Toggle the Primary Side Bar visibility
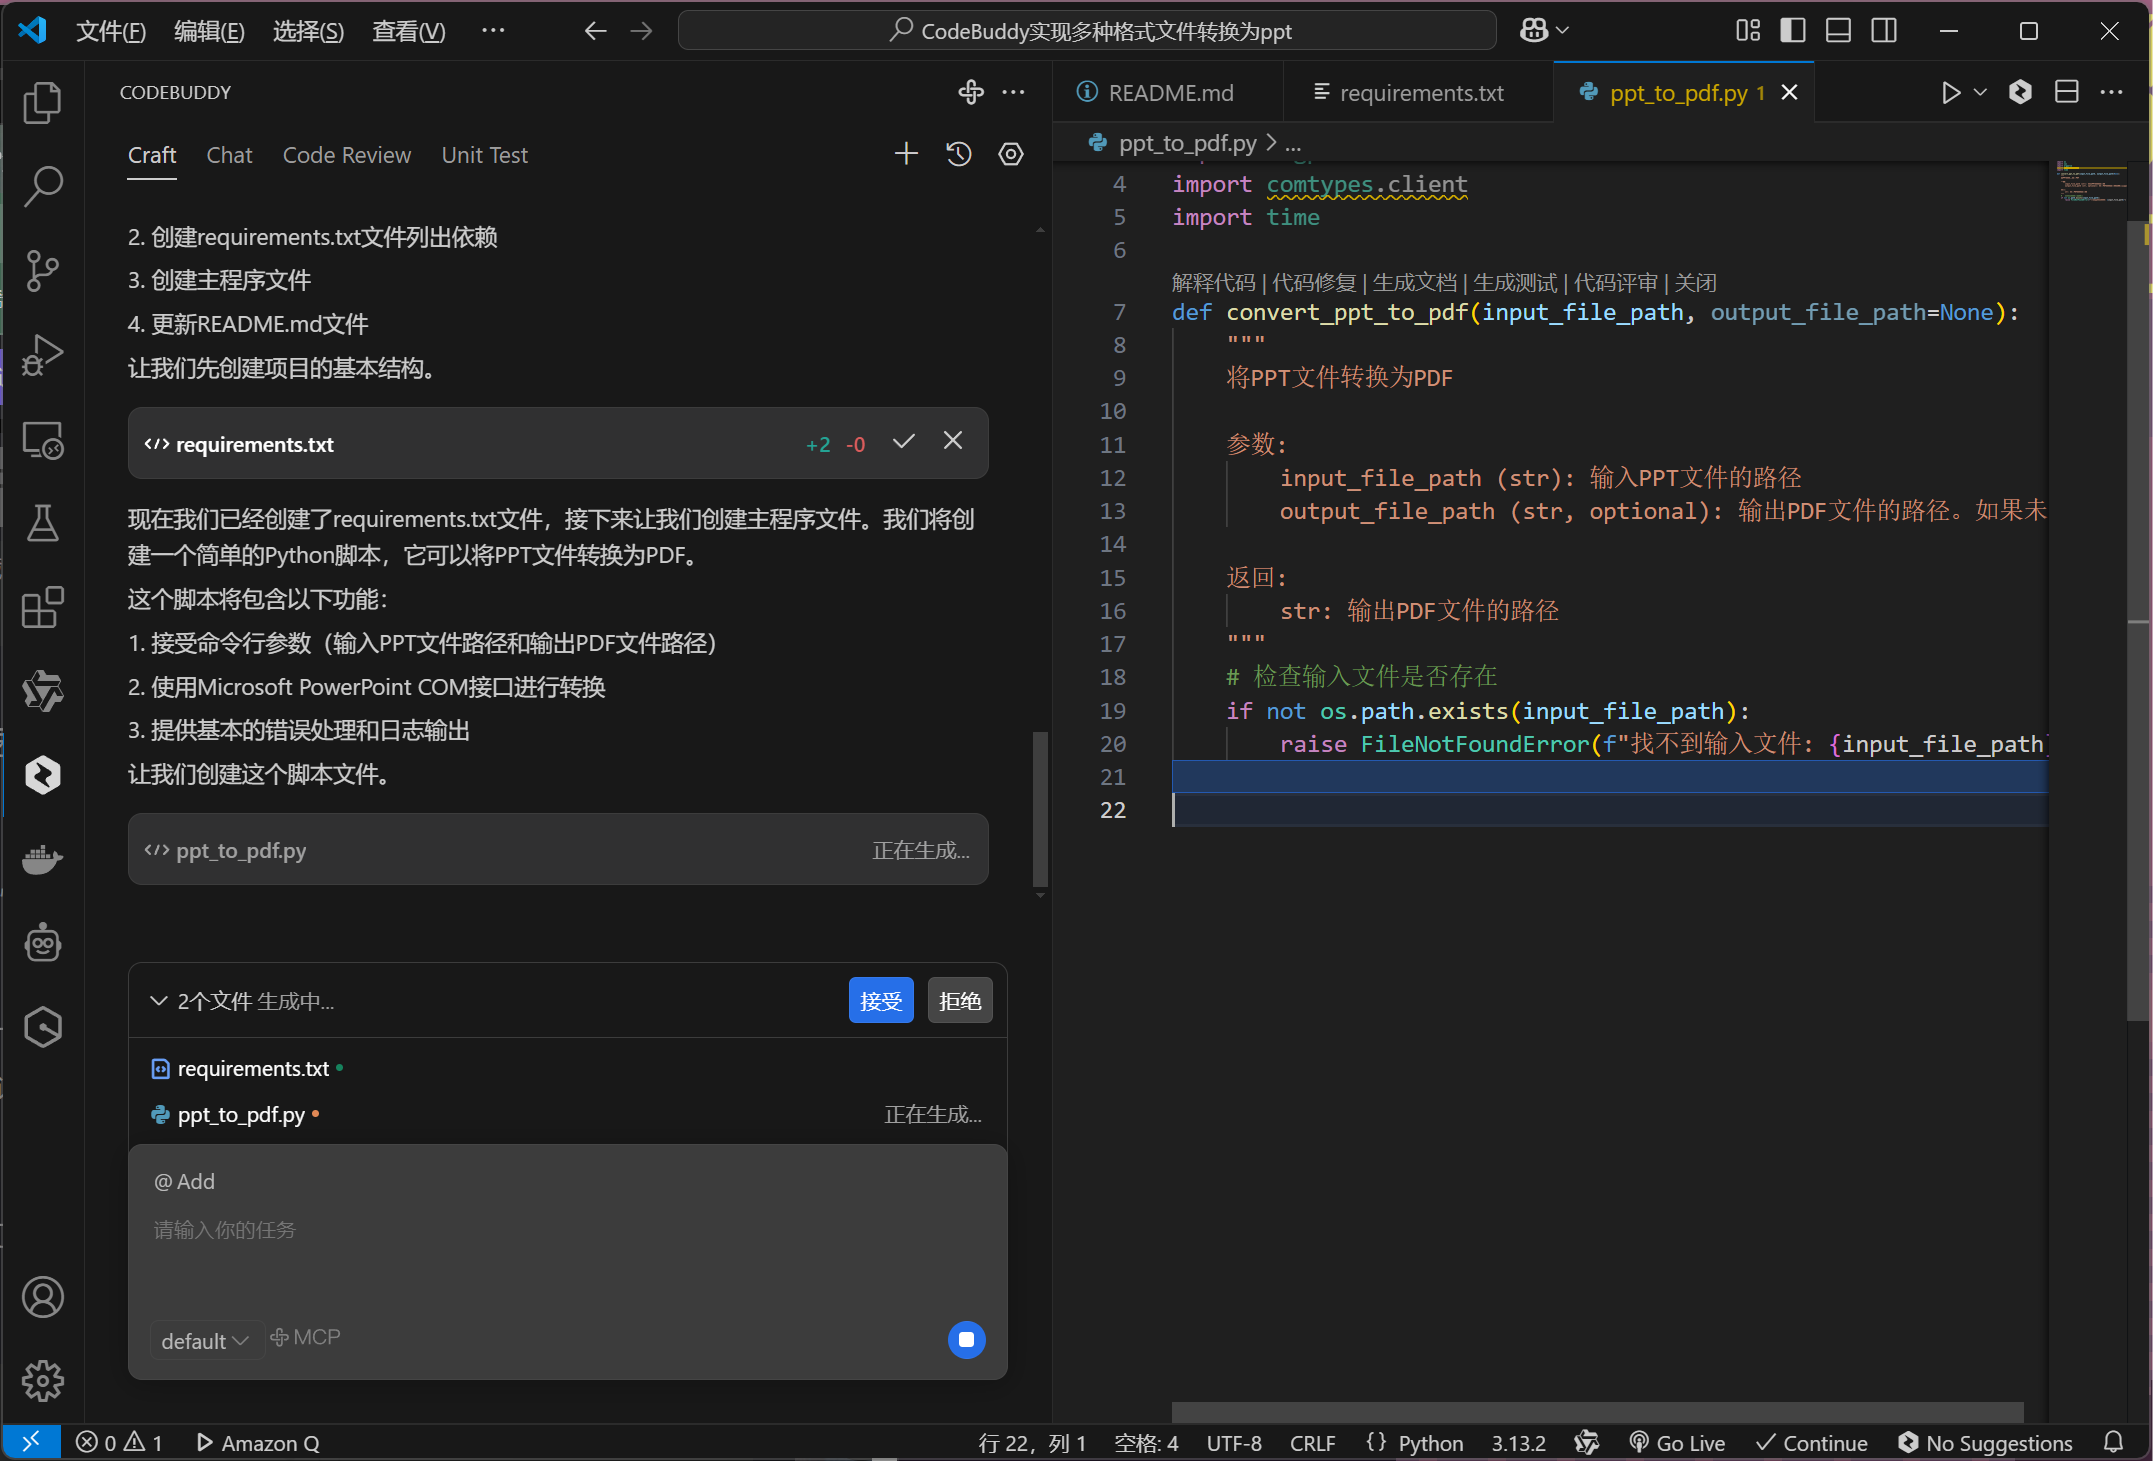 1792,30
